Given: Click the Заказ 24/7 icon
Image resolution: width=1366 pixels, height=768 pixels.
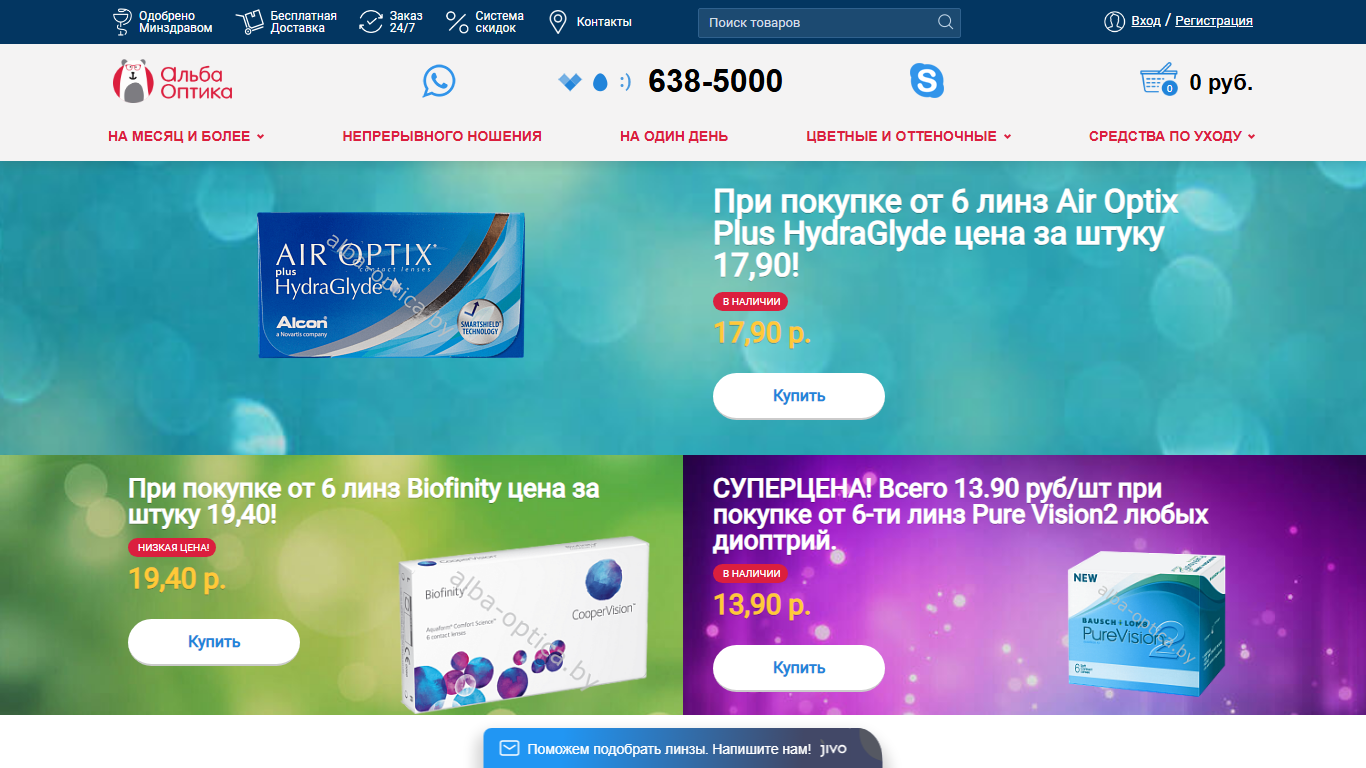Looking at the screenshot, I should [x=371, y=22].
